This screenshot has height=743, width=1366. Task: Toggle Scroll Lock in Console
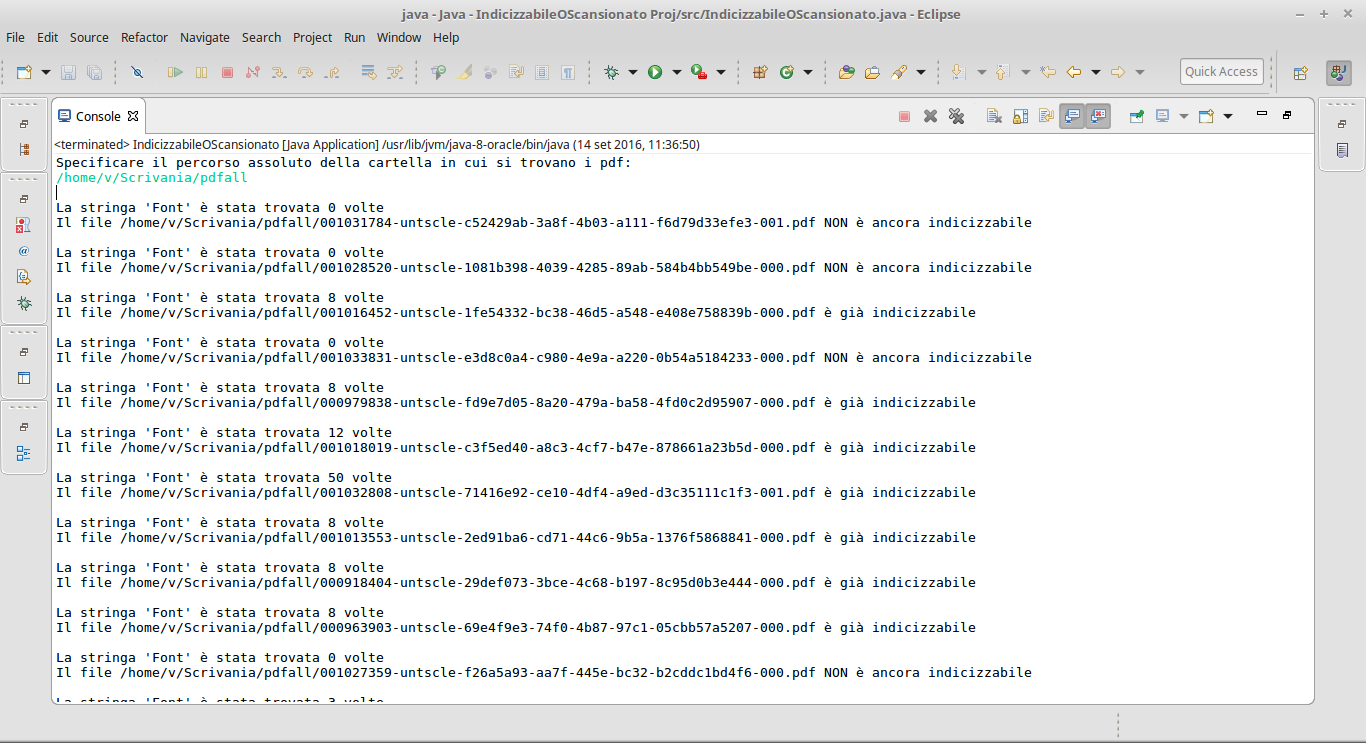pos(1020,116)
